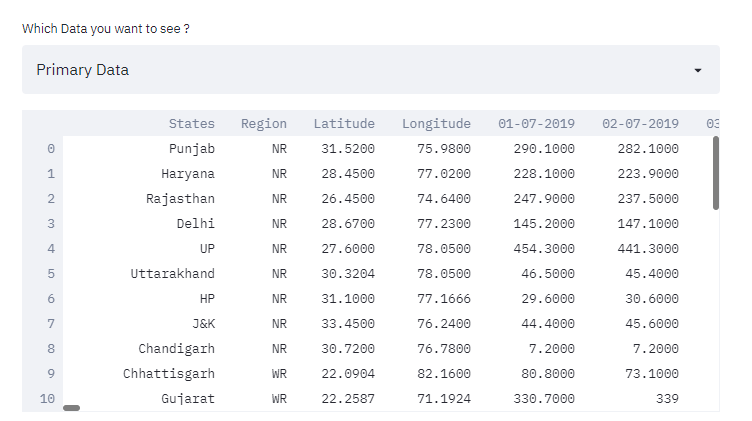Sort by the Longitude column header

click(436, 124)
